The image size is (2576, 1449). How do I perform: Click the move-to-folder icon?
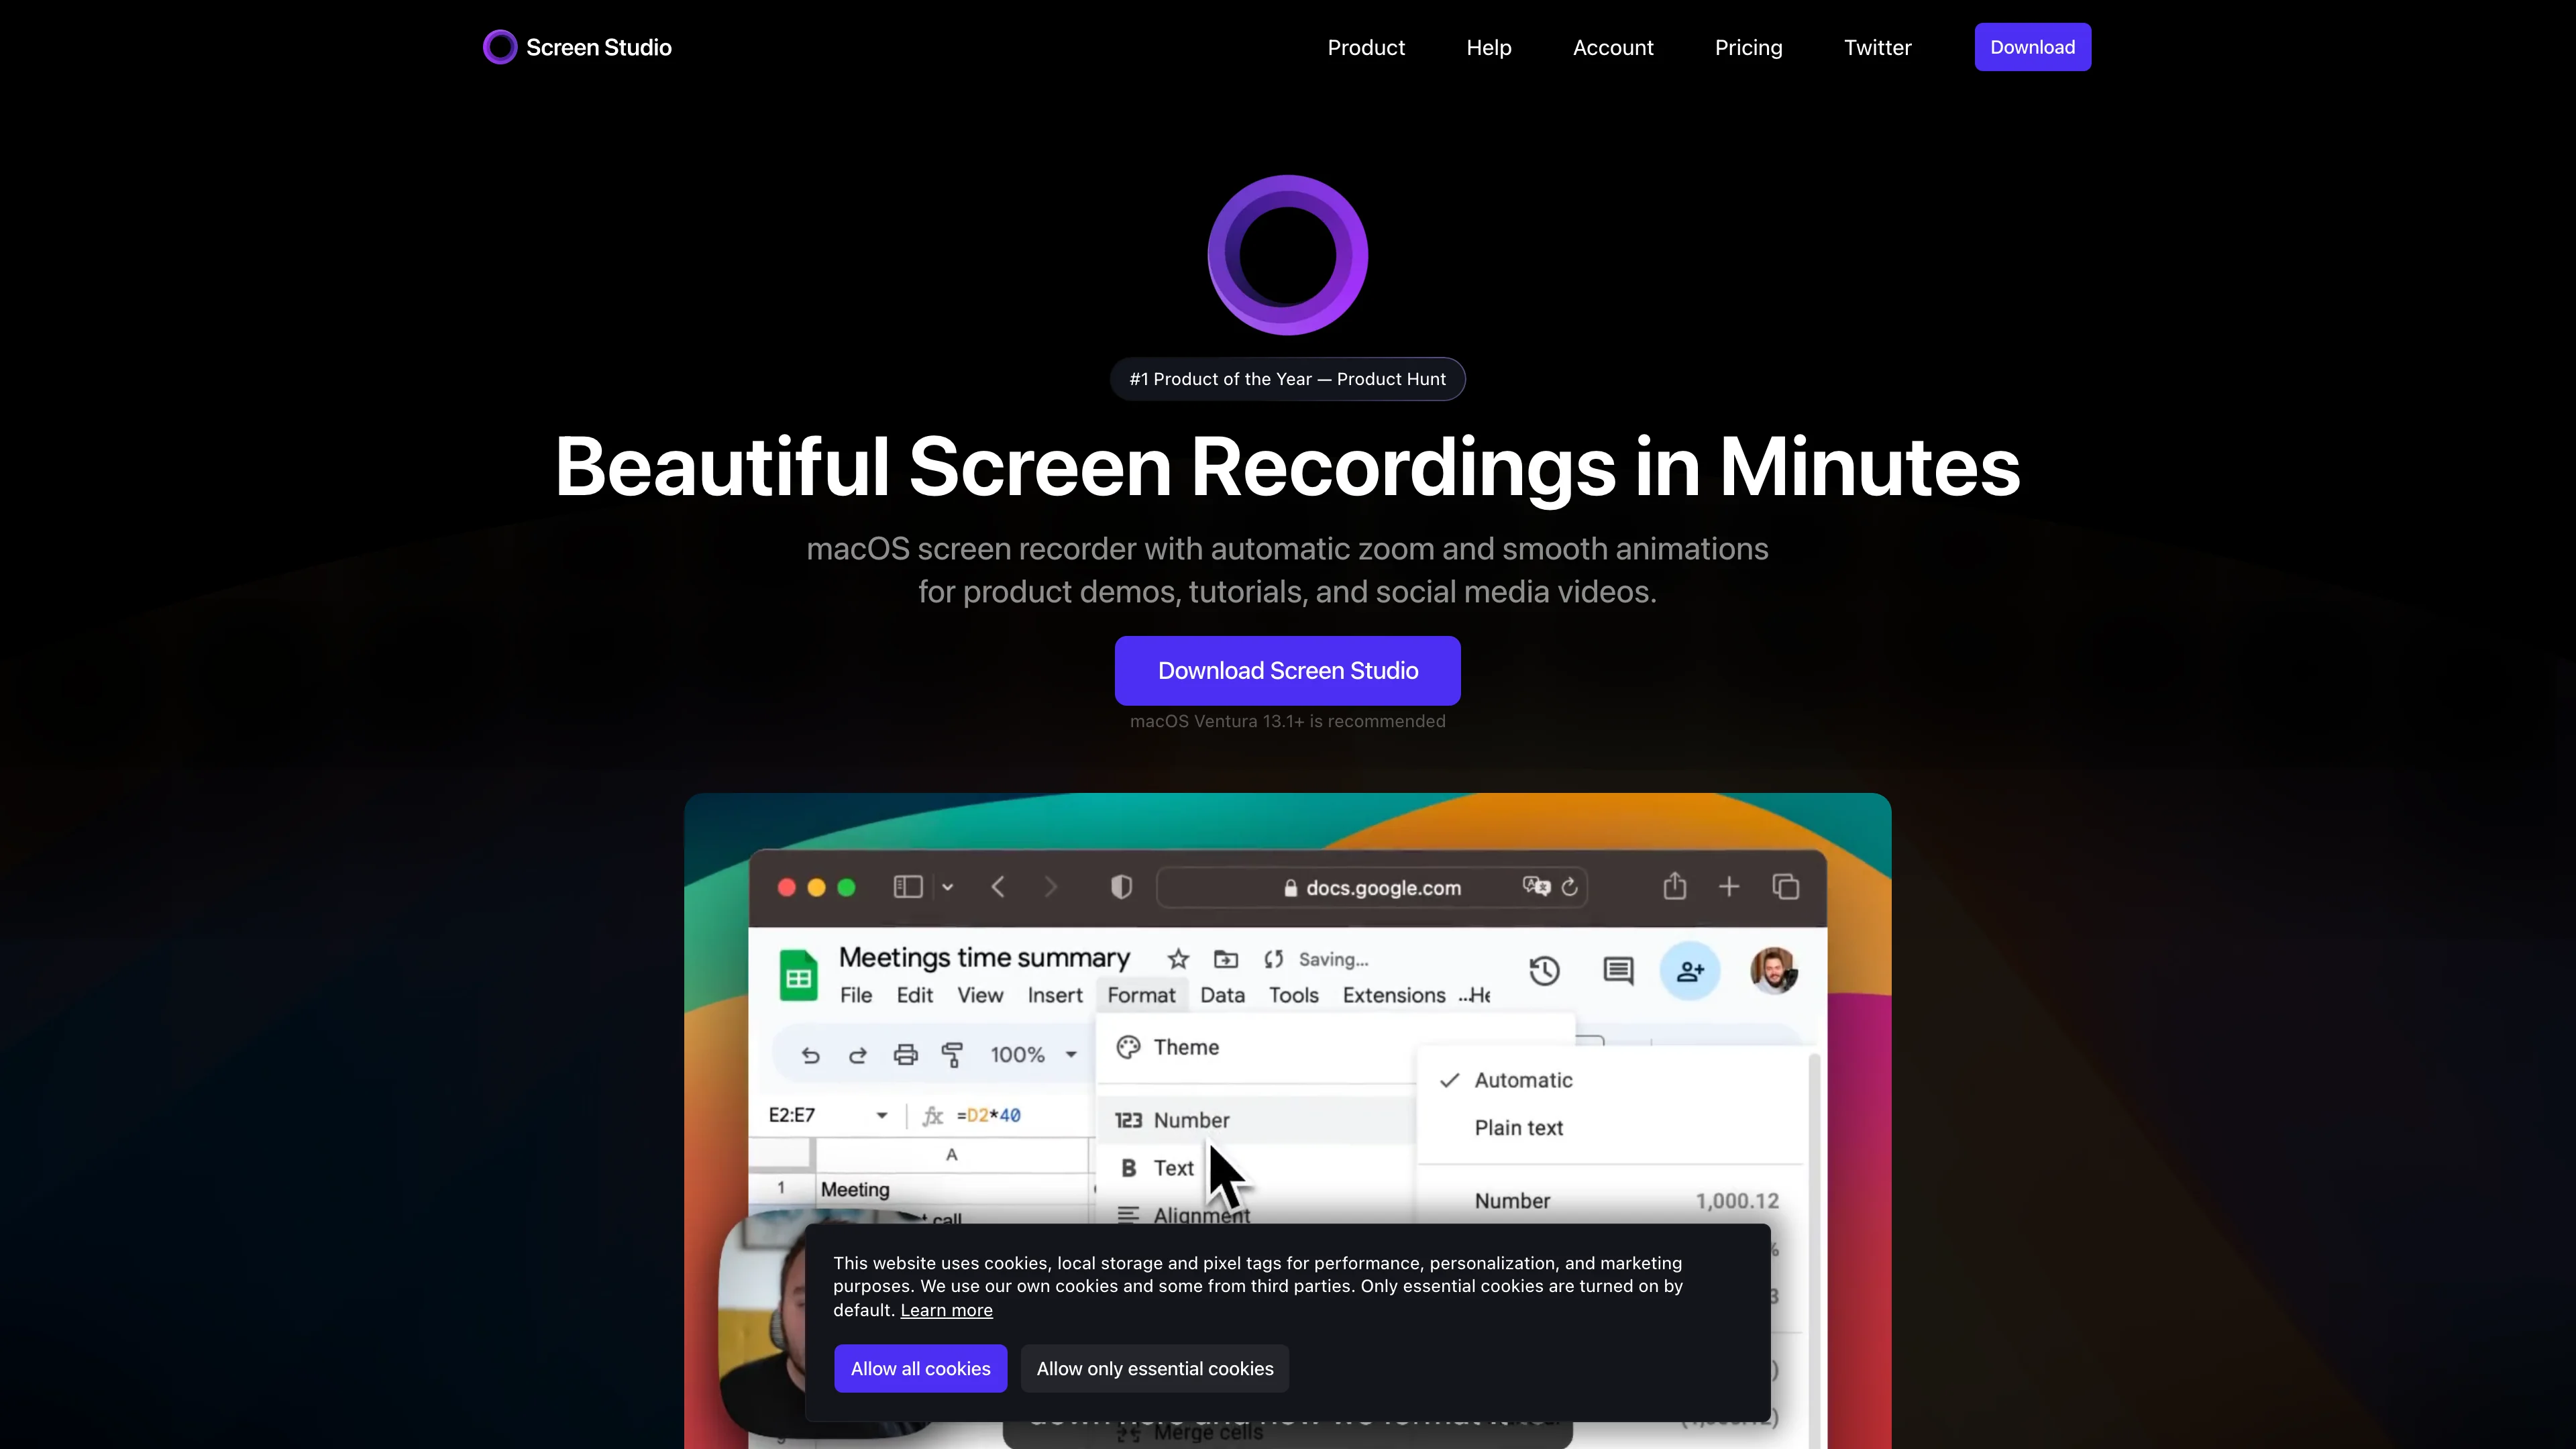point(1226,959)
